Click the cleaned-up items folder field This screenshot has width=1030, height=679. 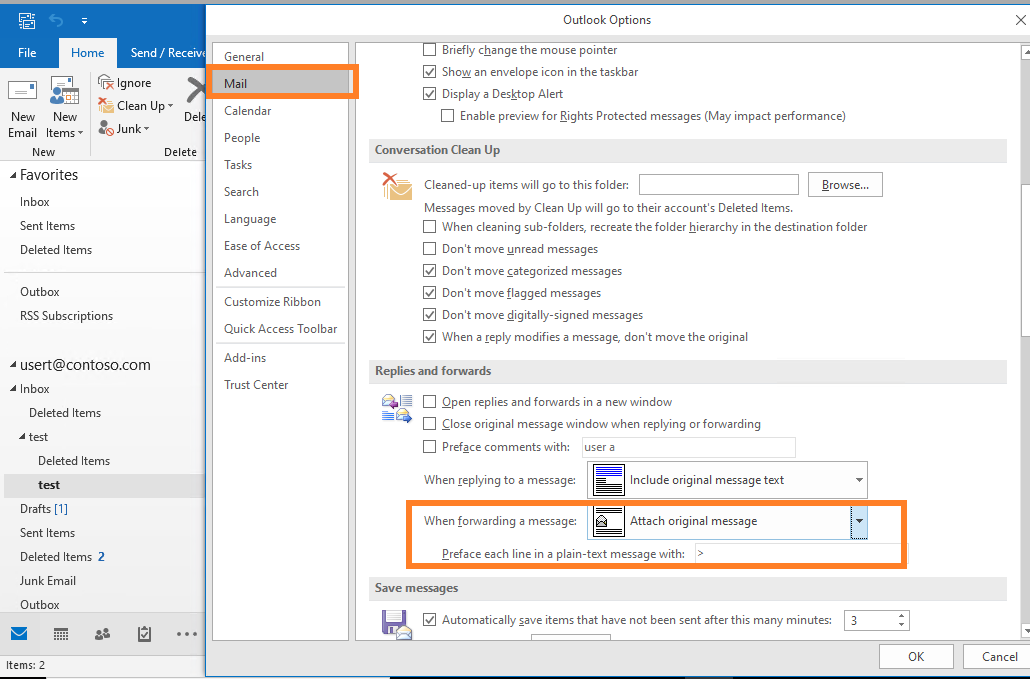point(719,185)
